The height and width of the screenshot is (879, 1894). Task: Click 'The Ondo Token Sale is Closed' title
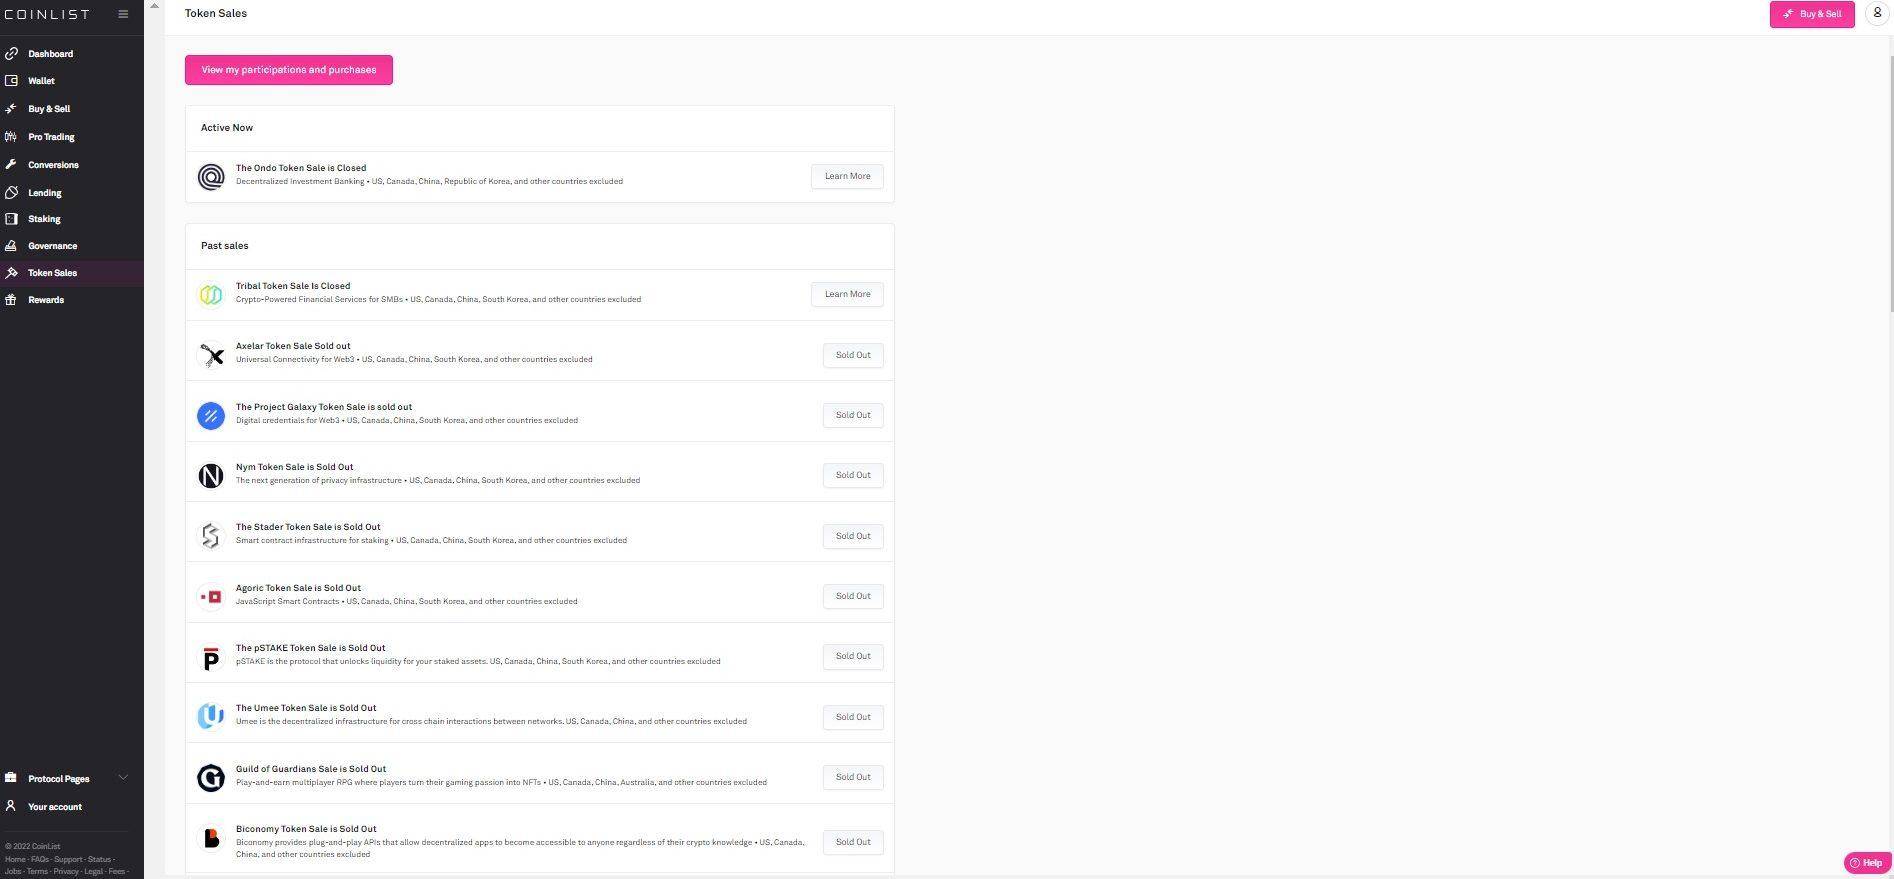(x=301, y=168)
